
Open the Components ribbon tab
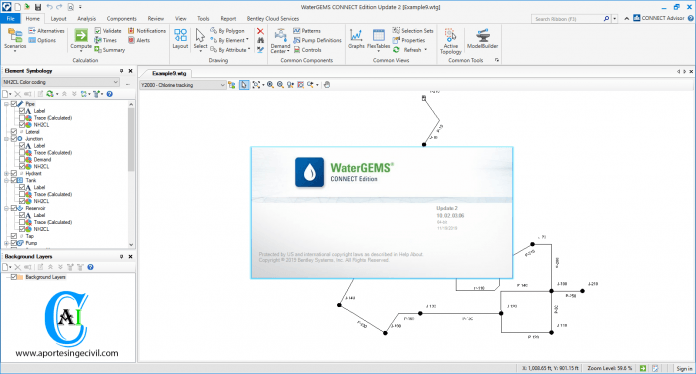click(x=122, y=19)
